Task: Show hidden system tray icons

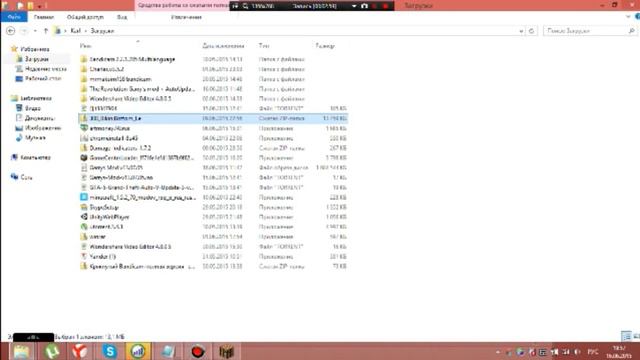Action: 498,351
